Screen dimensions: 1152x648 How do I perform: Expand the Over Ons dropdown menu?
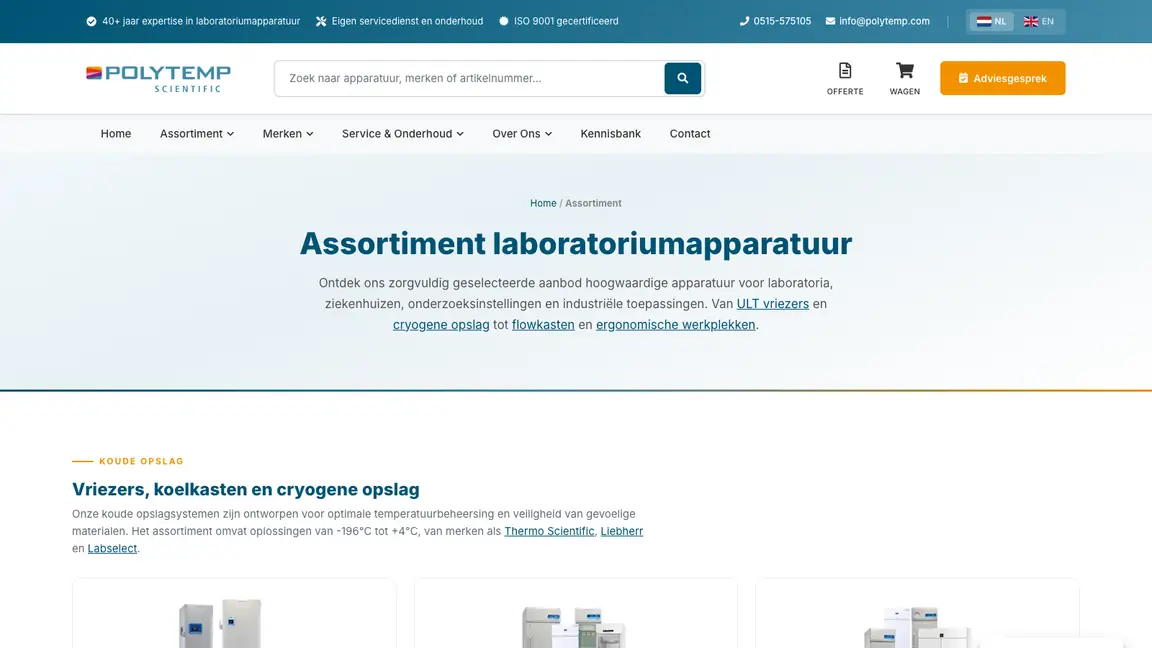[x=522, y=134]
